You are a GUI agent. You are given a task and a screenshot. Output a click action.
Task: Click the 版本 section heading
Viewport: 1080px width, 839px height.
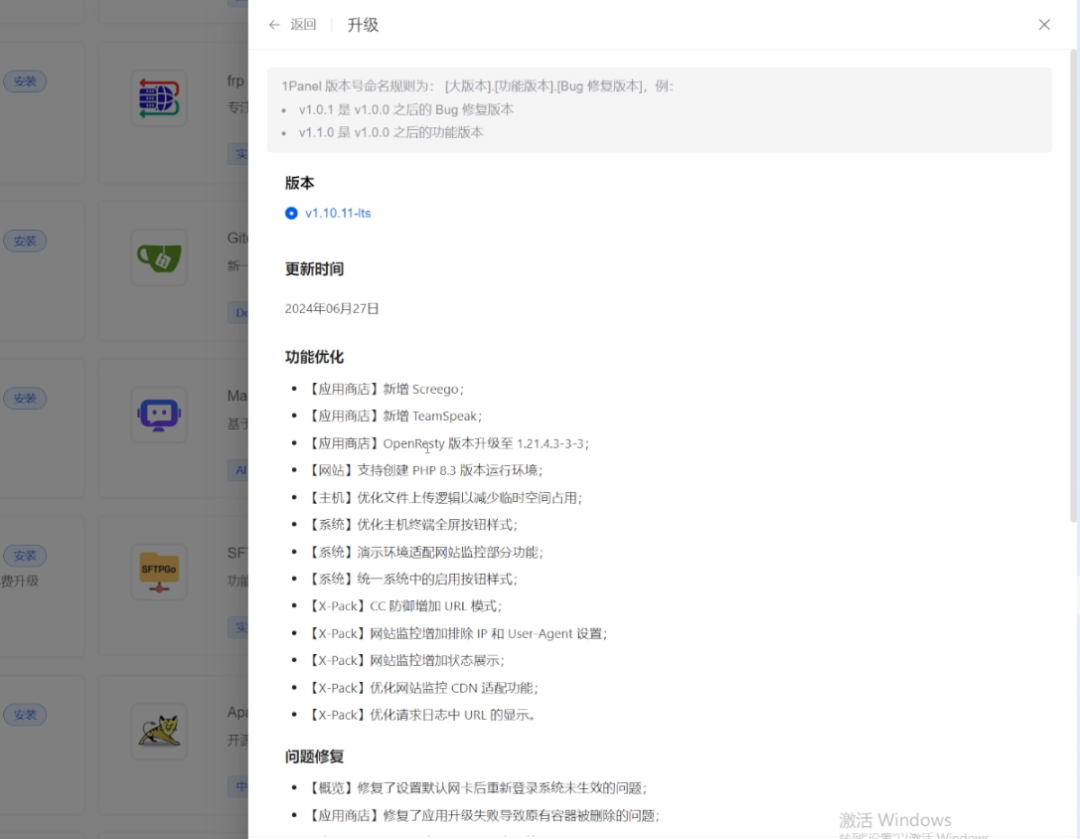pyautogui.click(x=300, y=183)
